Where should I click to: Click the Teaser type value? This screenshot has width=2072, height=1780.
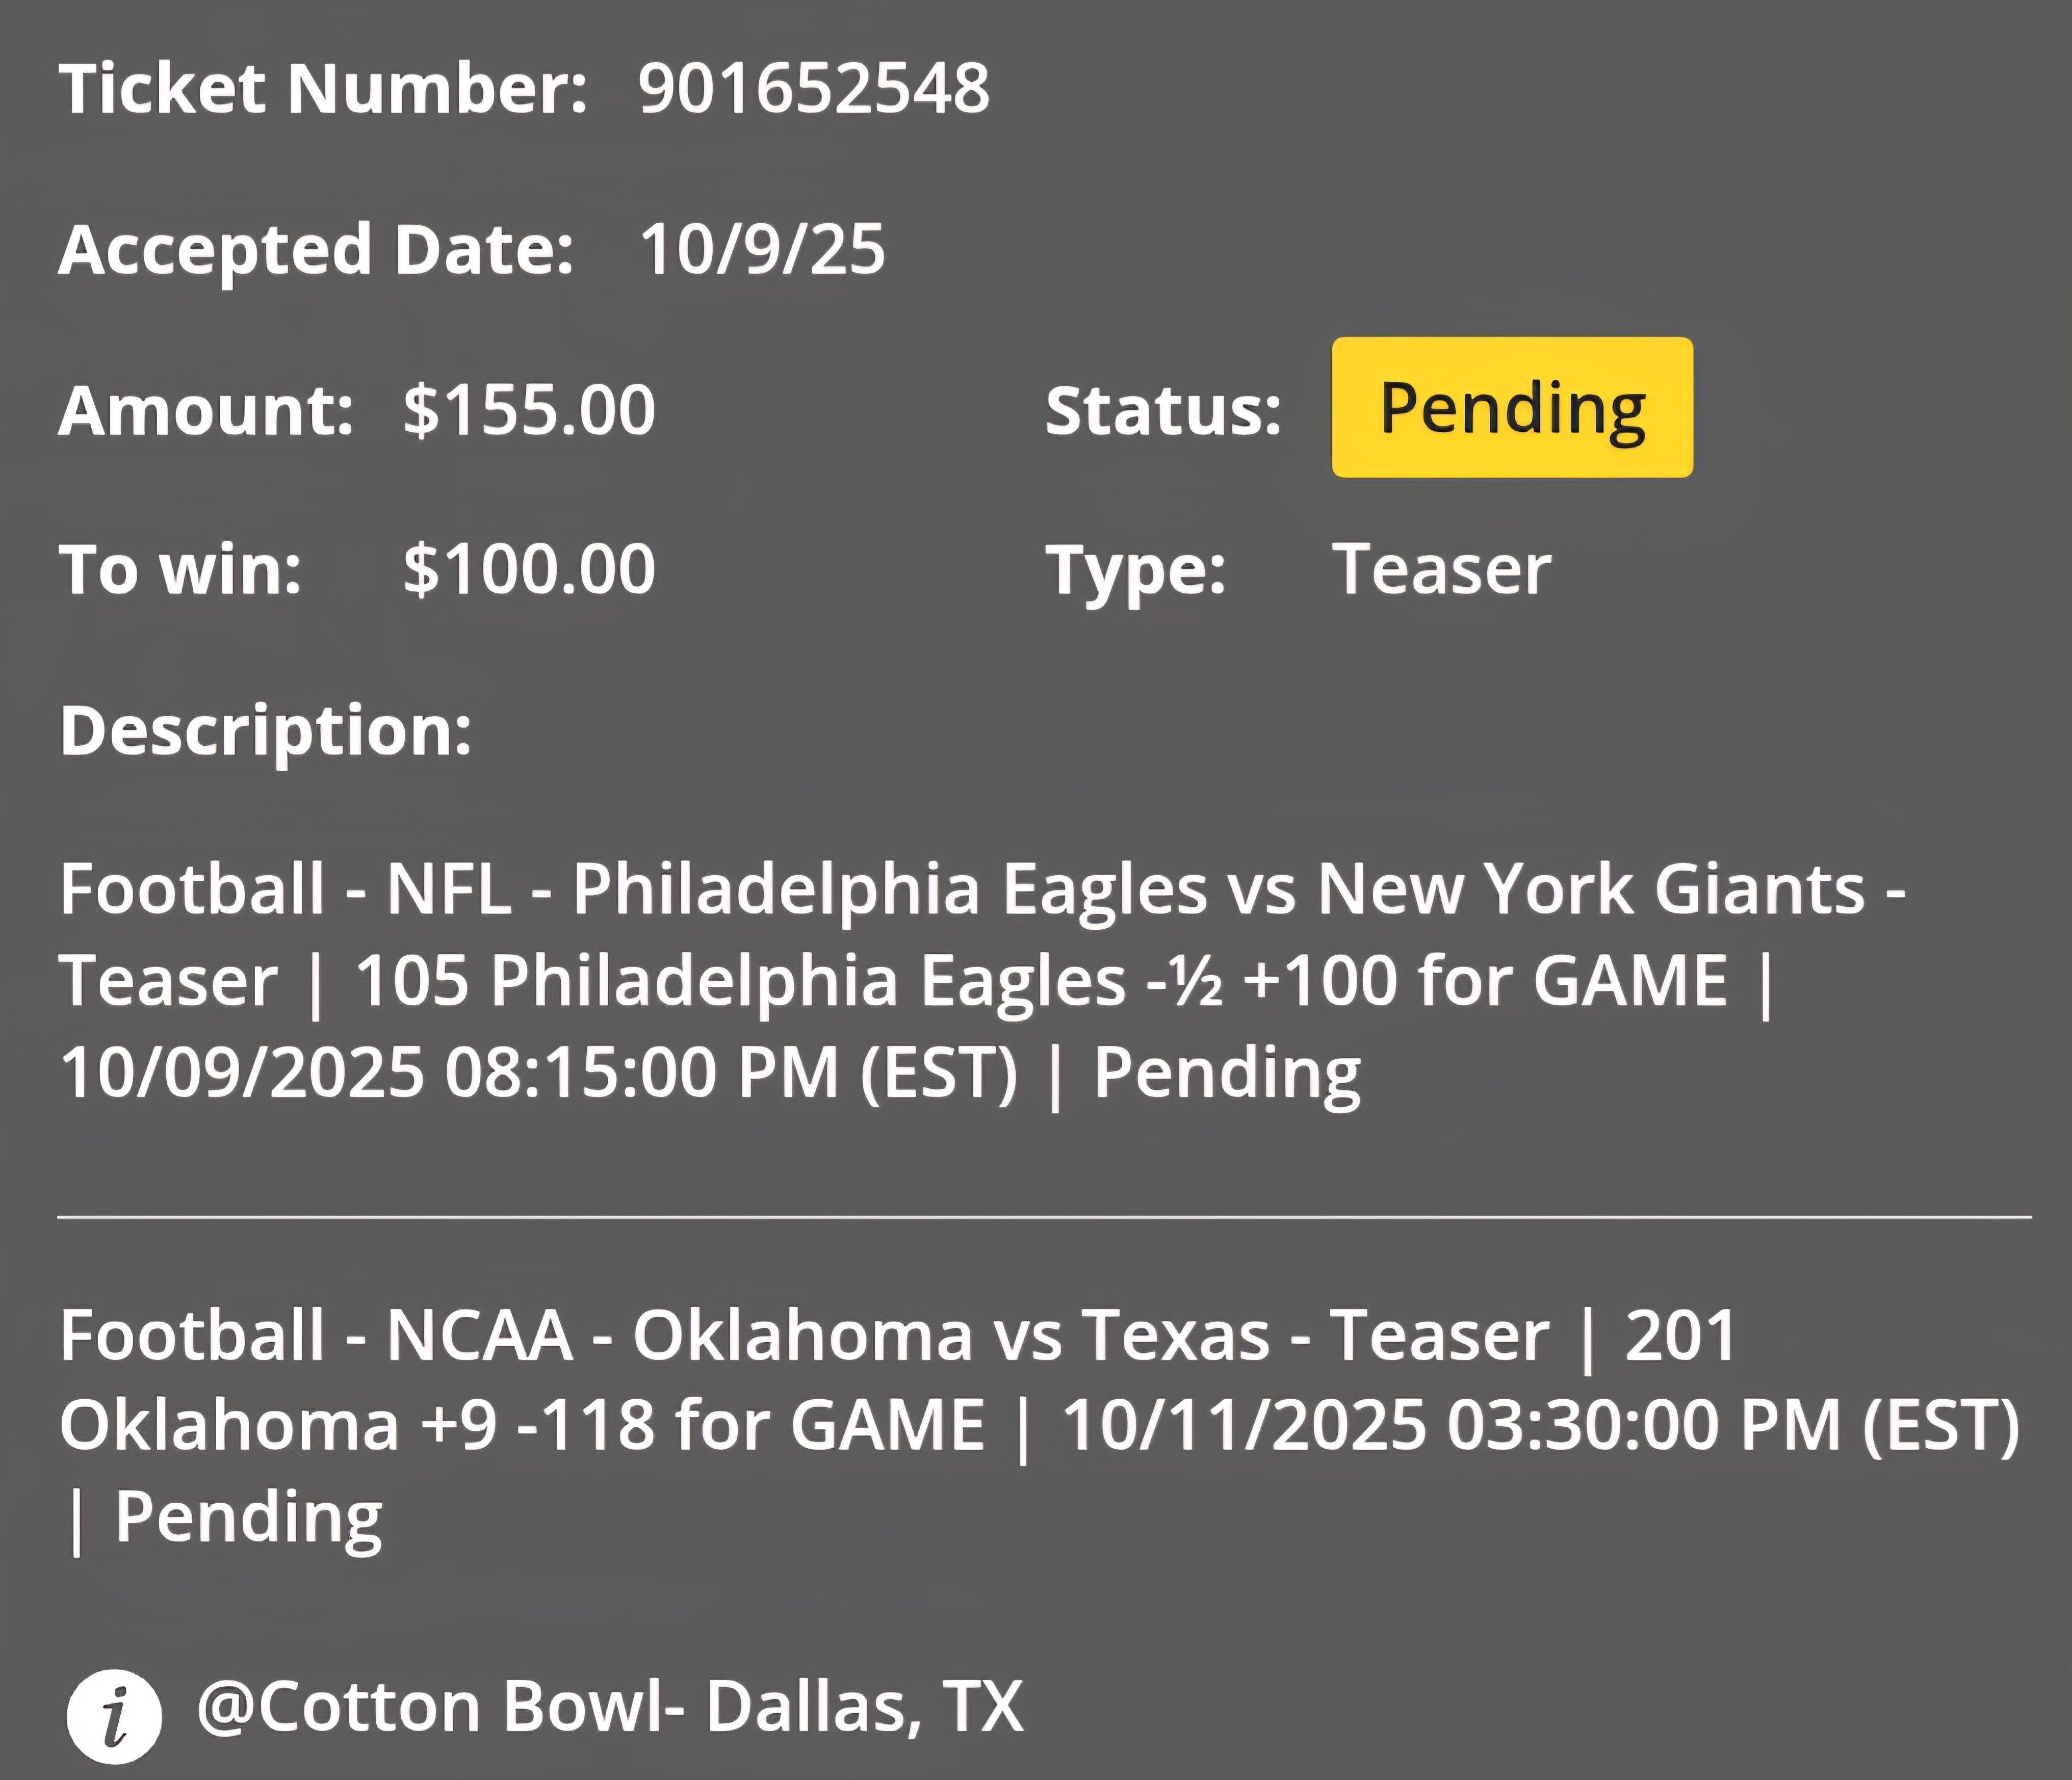click(1441, 569)
